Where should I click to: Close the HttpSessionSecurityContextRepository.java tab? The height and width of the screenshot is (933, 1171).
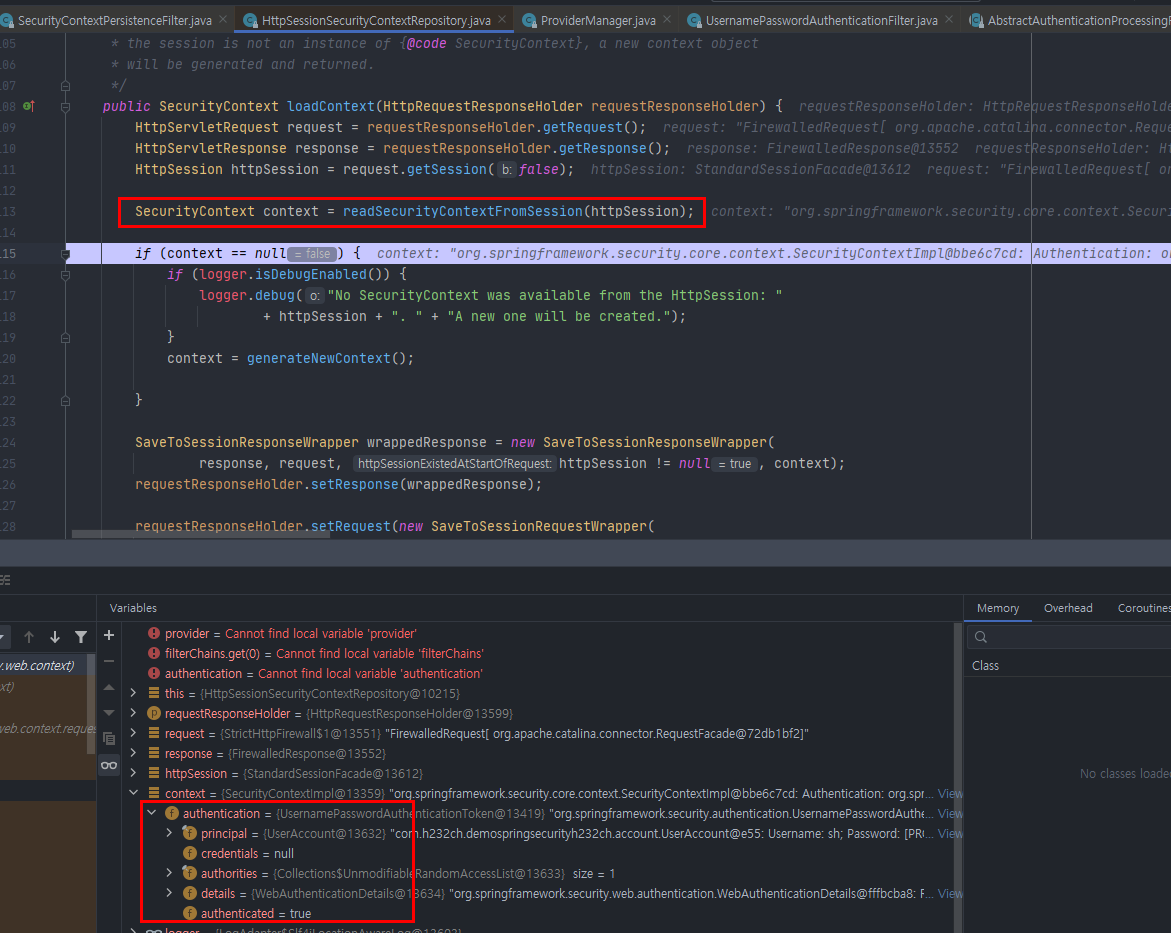coord(502,19)
